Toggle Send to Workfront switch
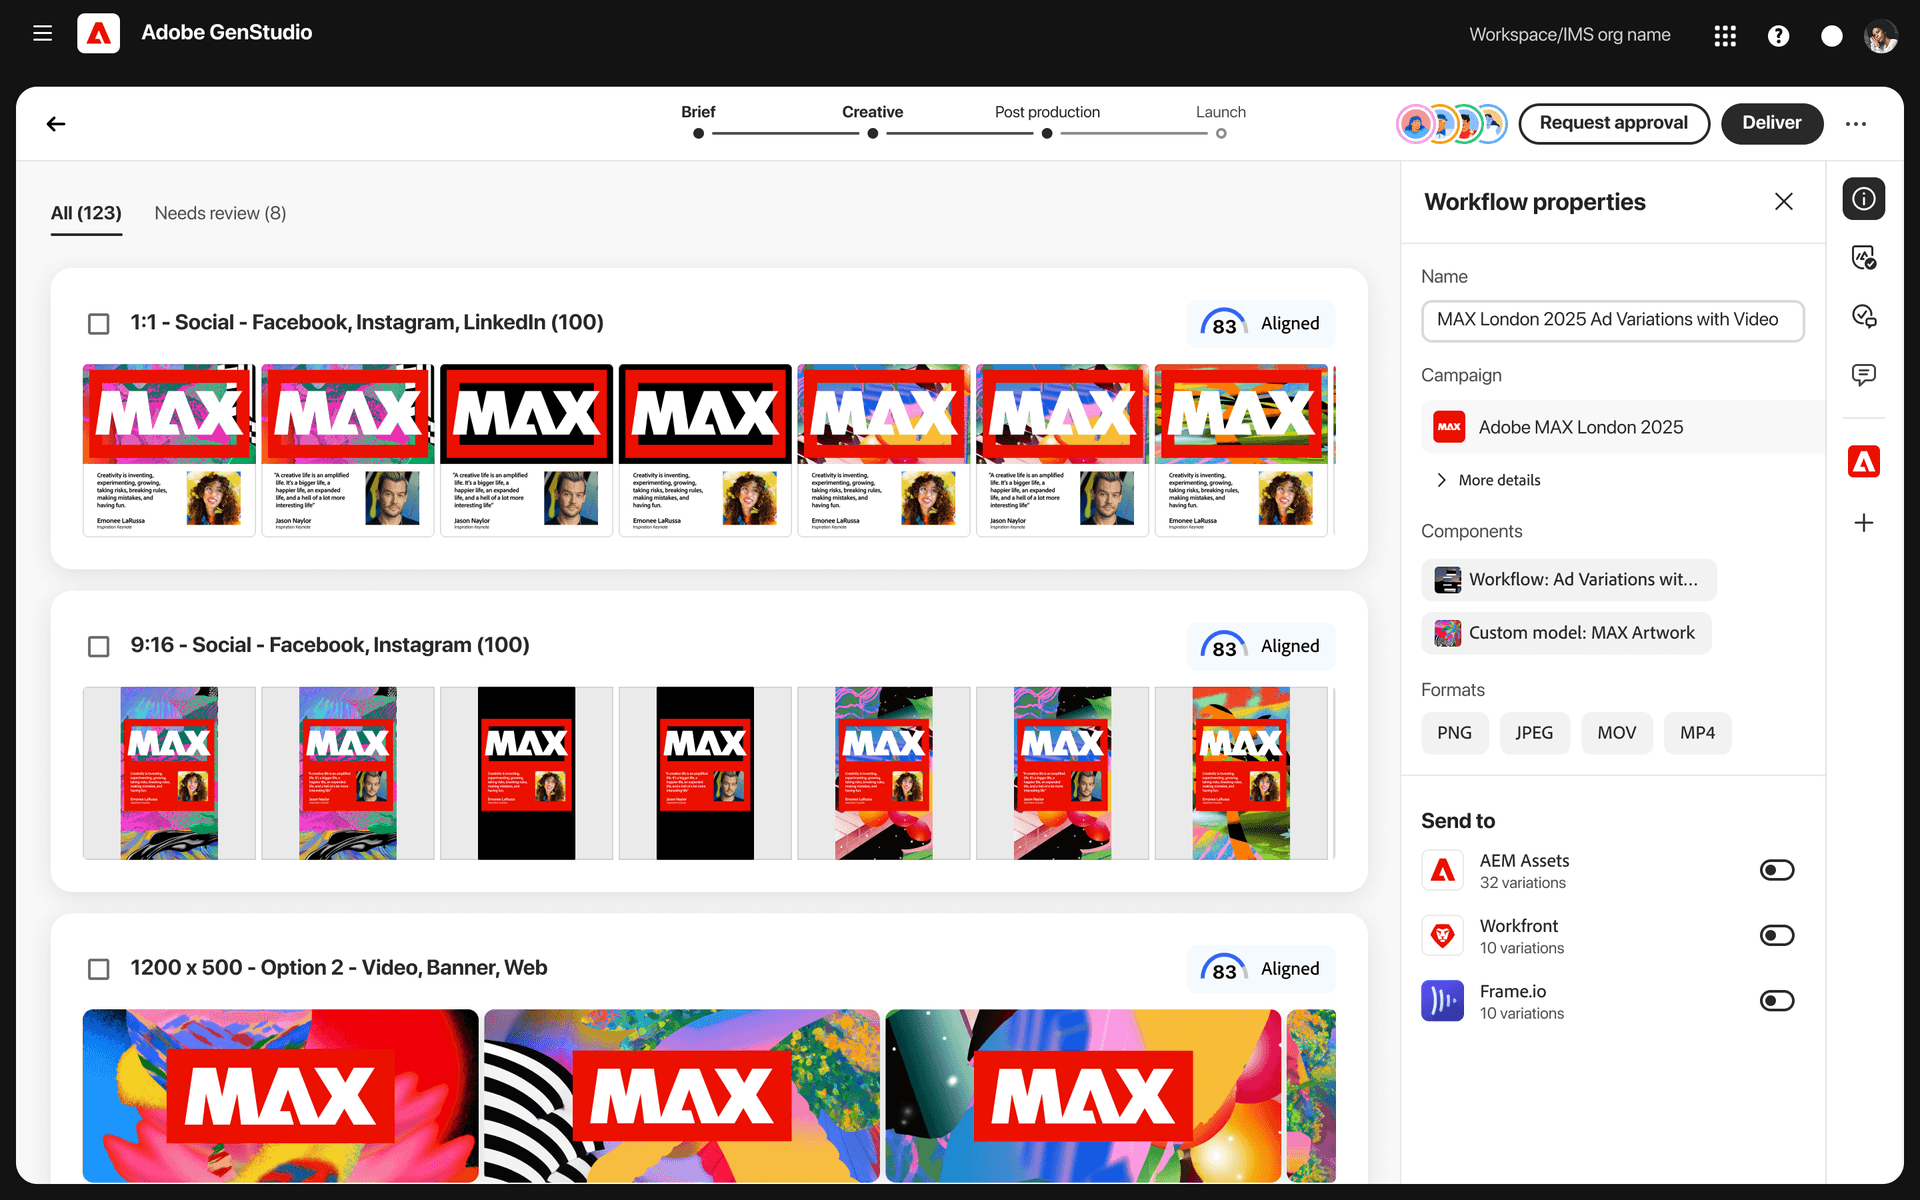Viewport: 1920px width, 1200px height. [x=1777, y=936]
